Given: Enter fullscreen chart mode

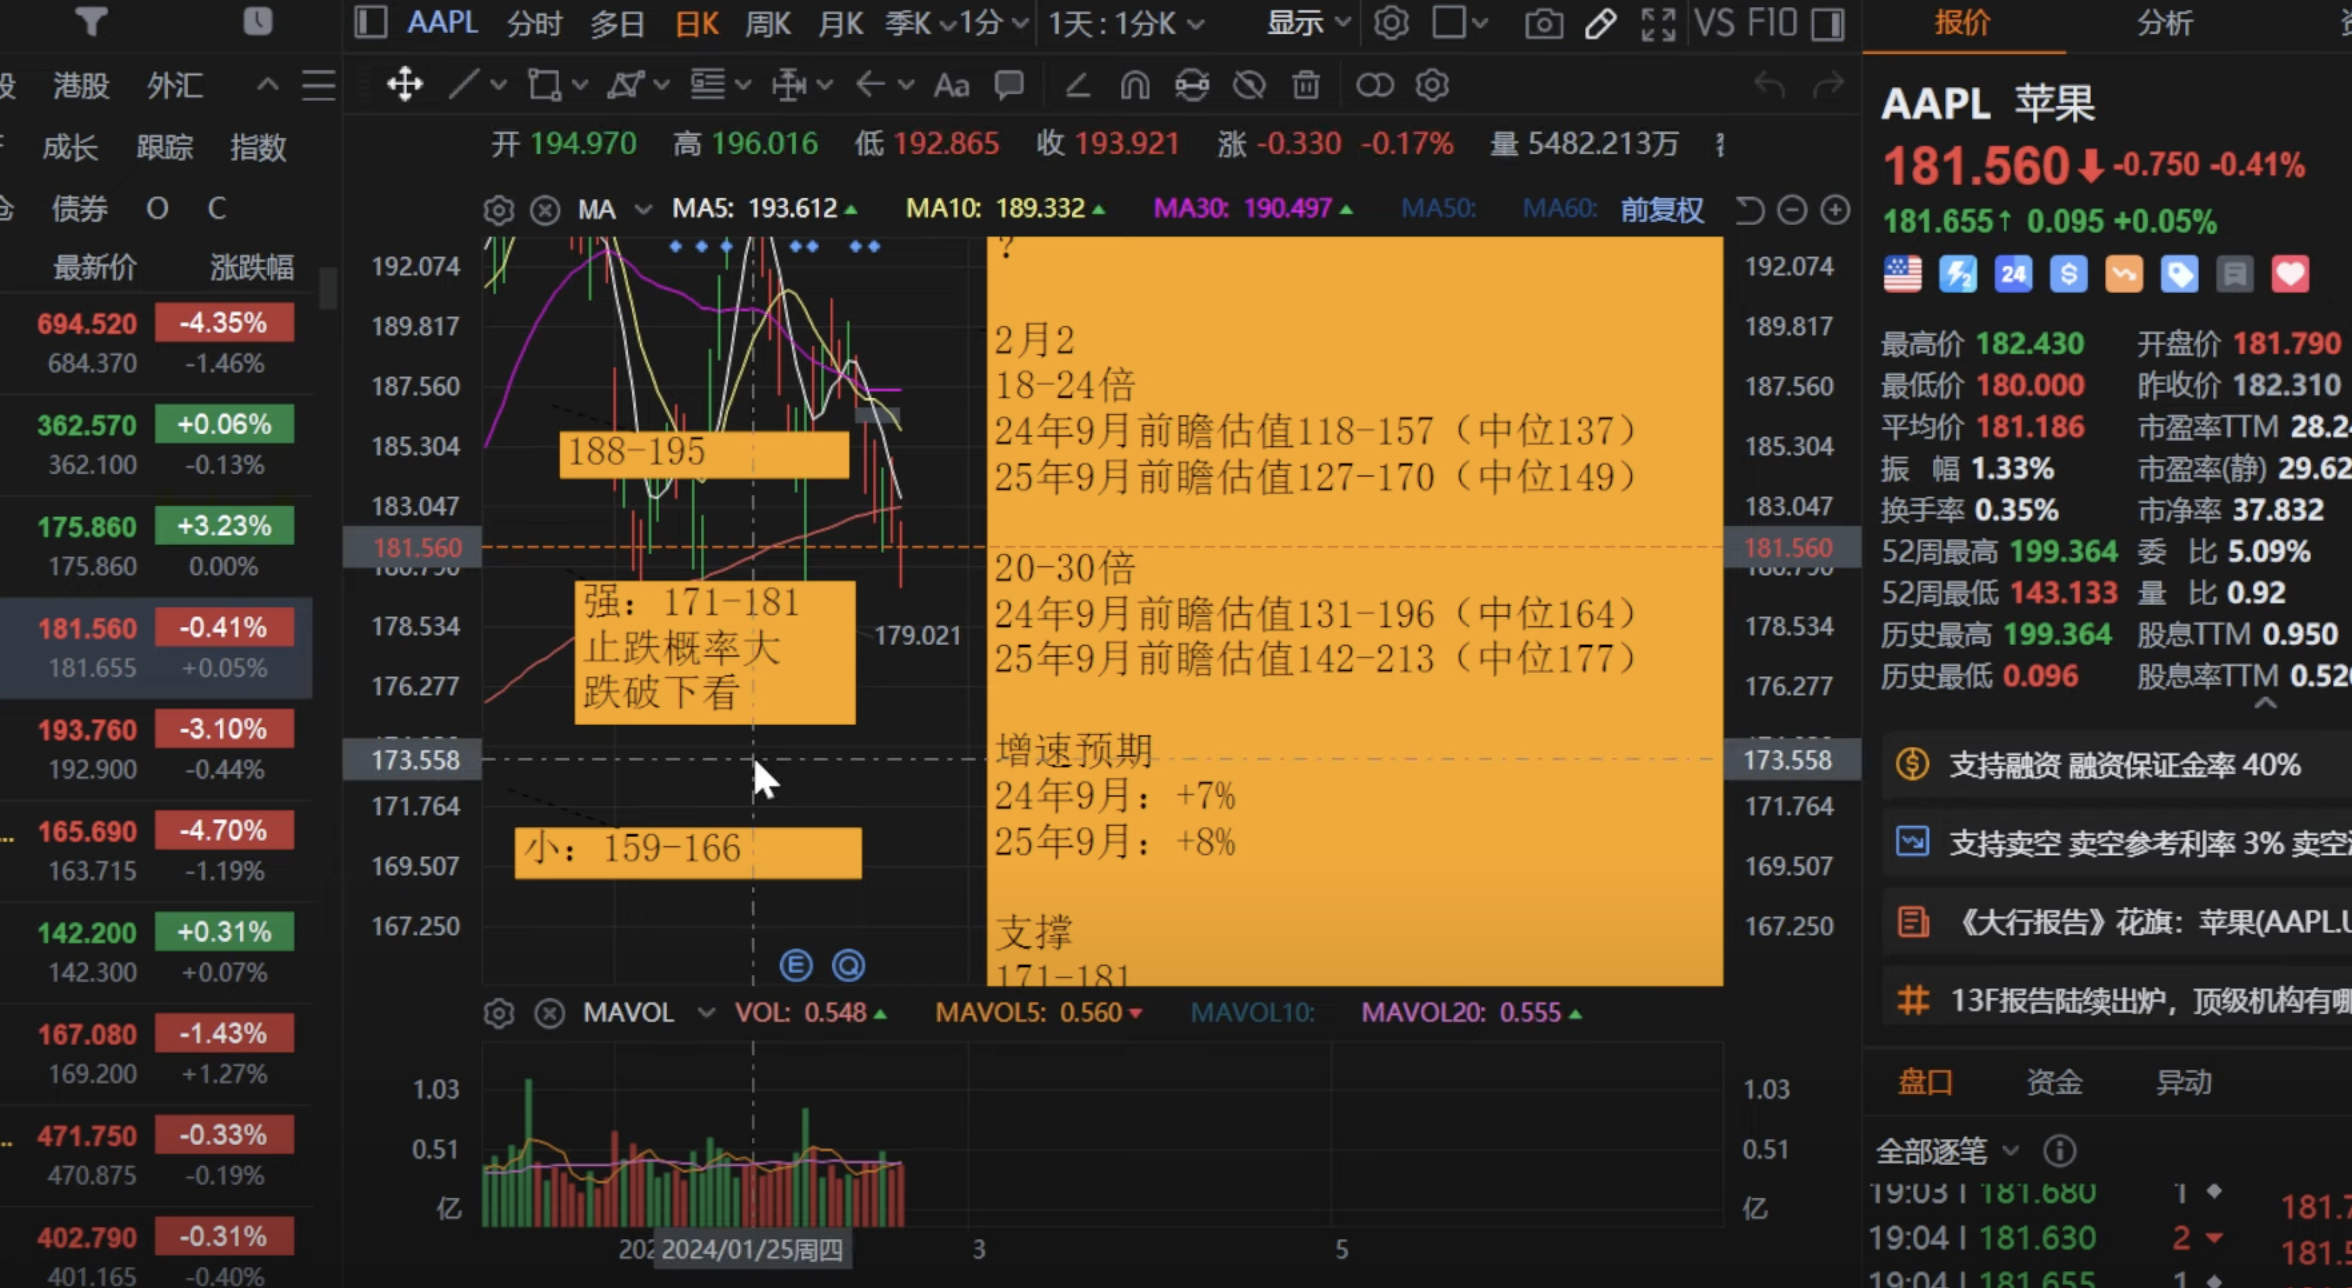Looking at the screenshot, I should (x=1658, y=23).
